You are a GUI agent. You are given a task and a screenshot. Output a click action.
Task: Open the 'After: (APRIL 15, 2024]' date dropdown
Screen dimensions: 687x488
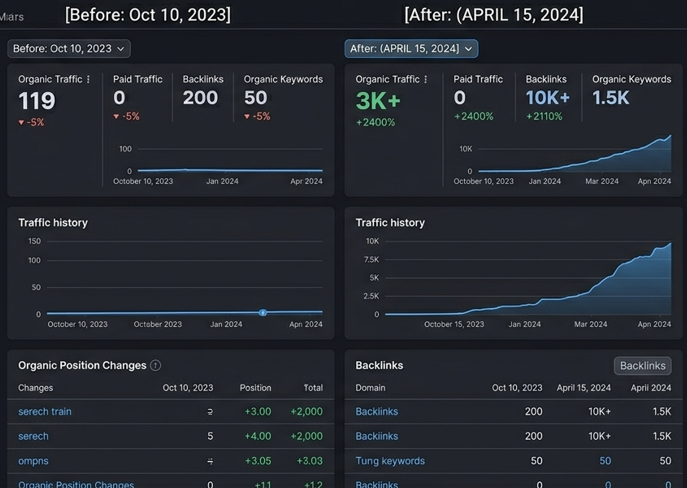point(411,49)
